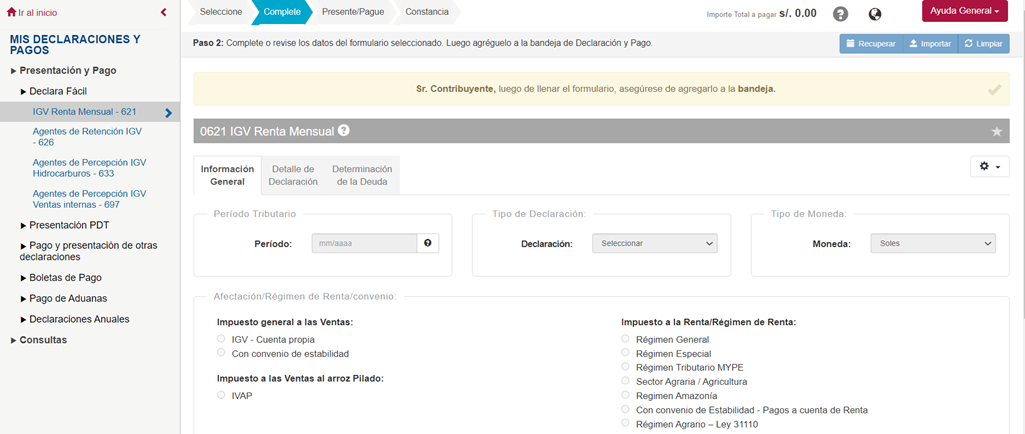This screenshot has height=434, width=1025.
Task: Open Agentes de Percepción IGV Ventas internas - 697
Action: click(90, 199)
